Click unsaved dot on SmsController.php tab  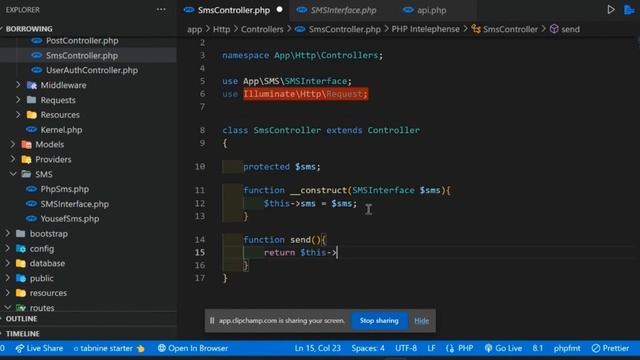(280, 9)
